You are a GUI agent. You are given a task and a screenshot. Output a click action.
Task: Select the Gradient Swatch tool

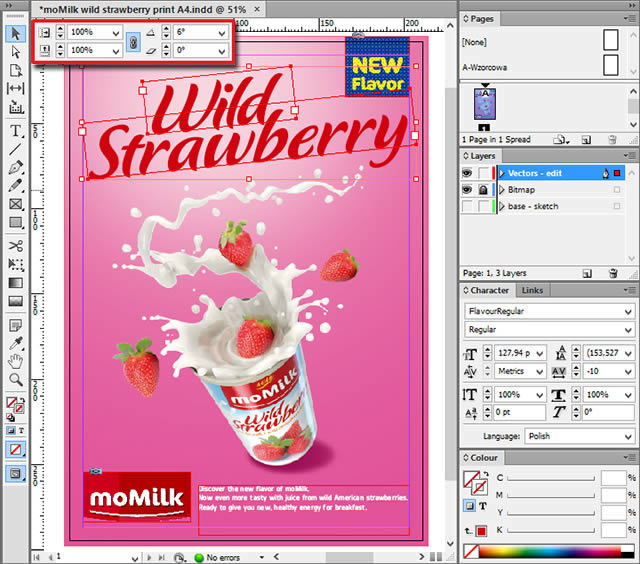click(x=16, y=283)
